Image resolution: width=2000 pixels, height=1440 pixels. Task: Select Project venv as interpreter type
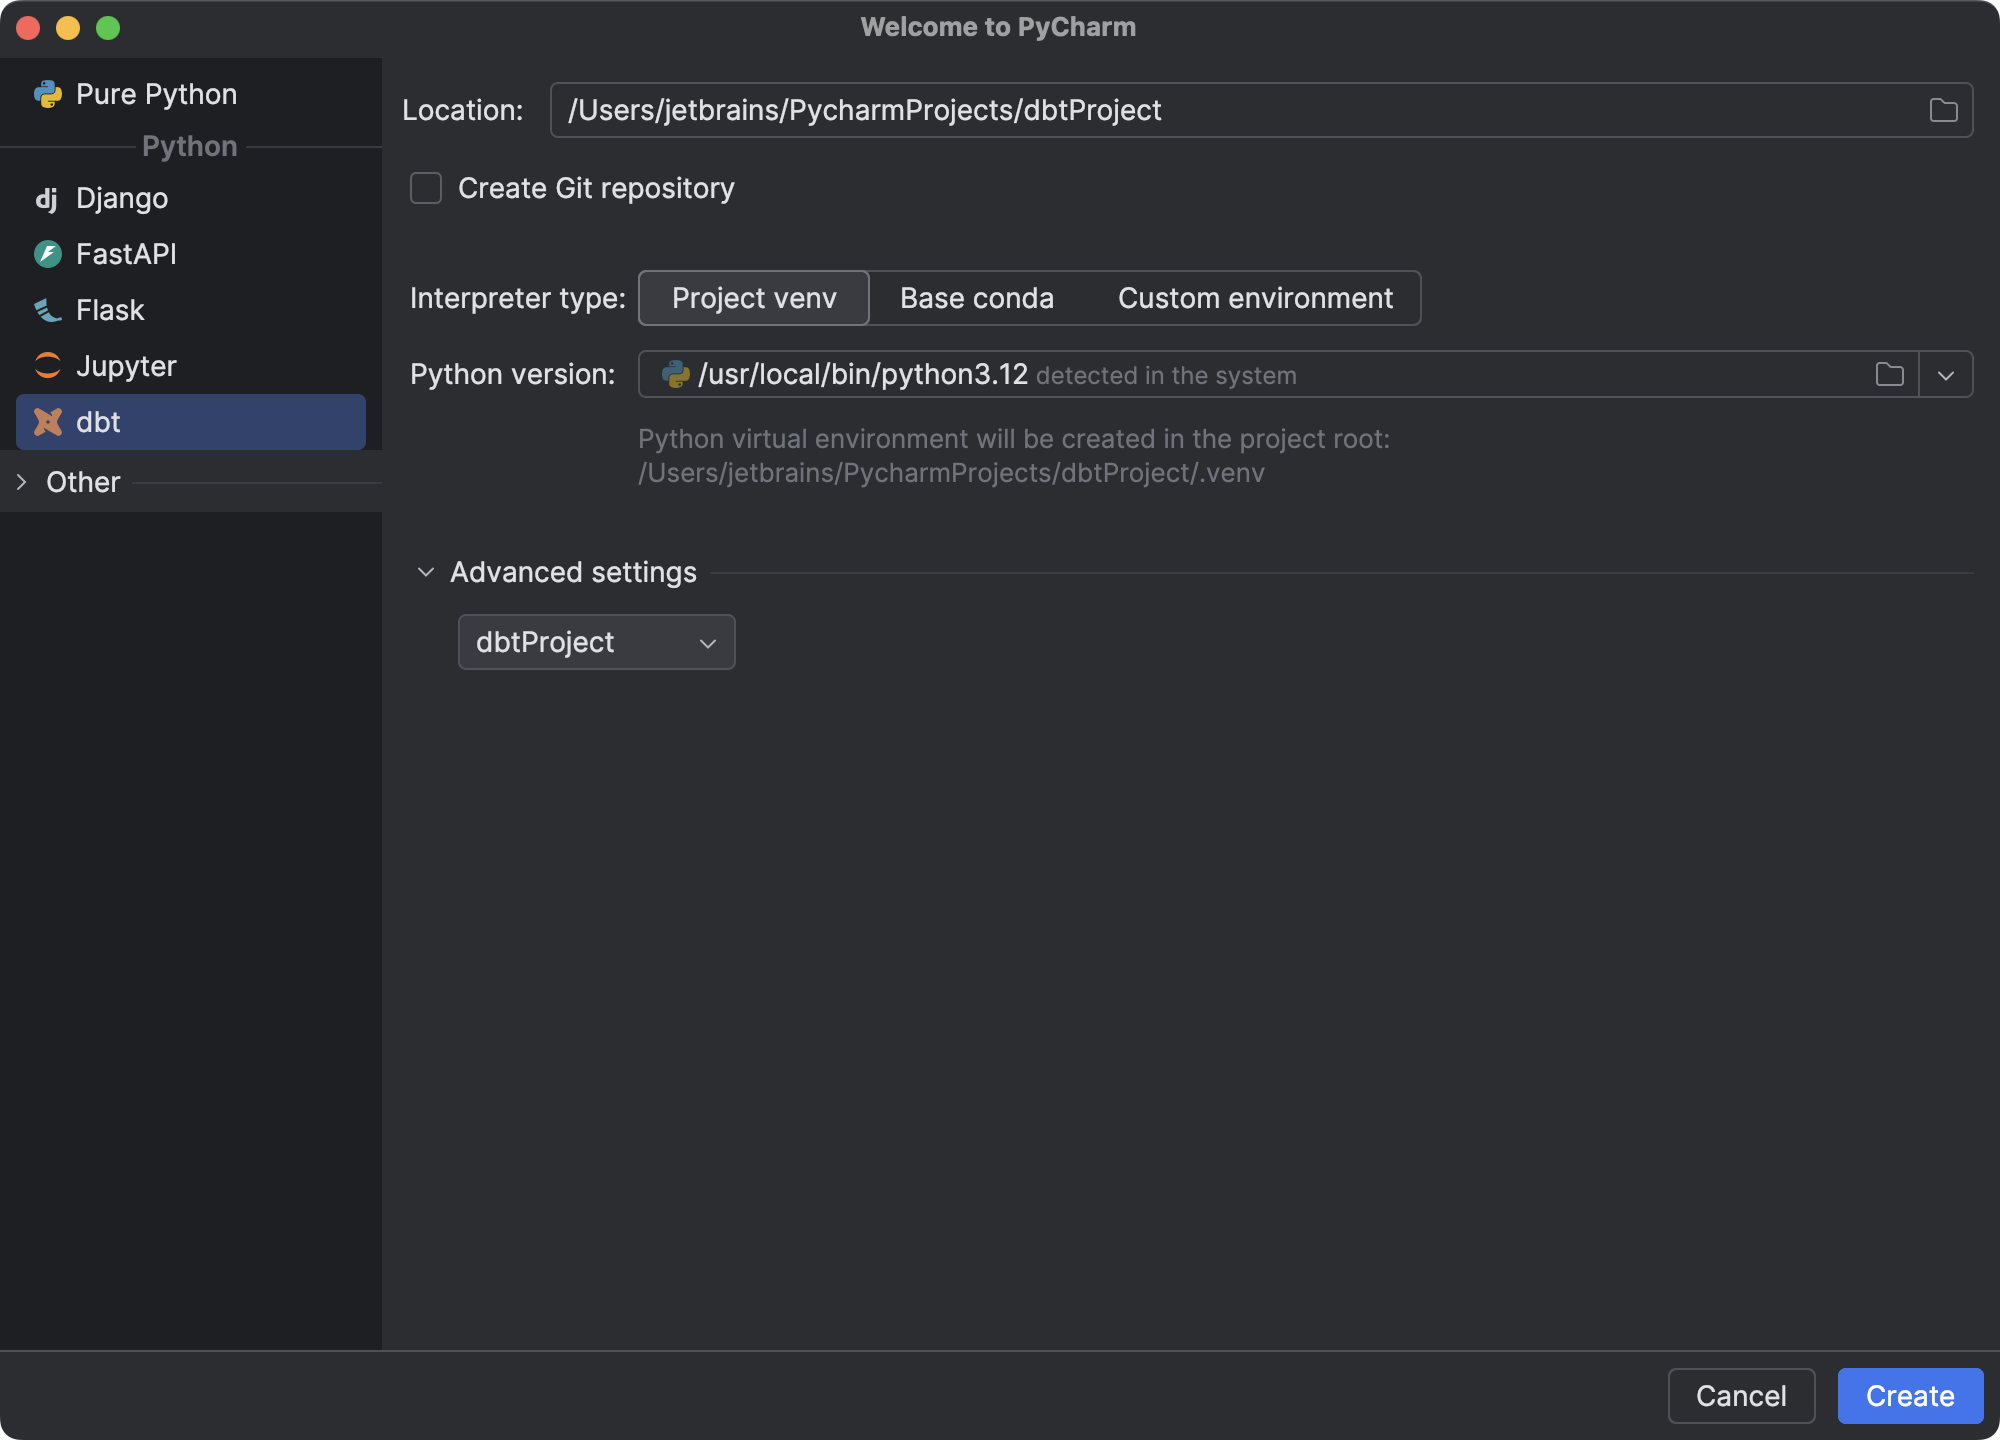(x=753, y=298)
